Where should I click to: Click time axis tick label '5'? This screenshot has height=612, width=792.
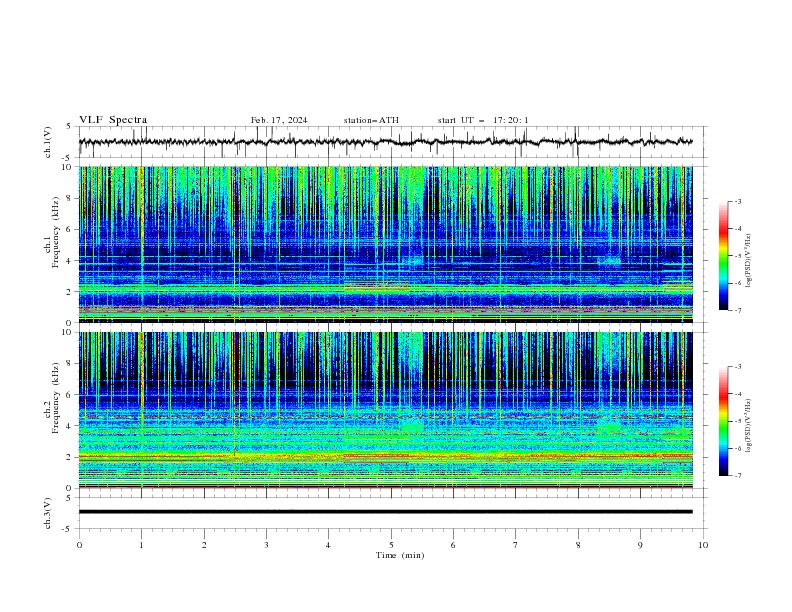(391, 545)
